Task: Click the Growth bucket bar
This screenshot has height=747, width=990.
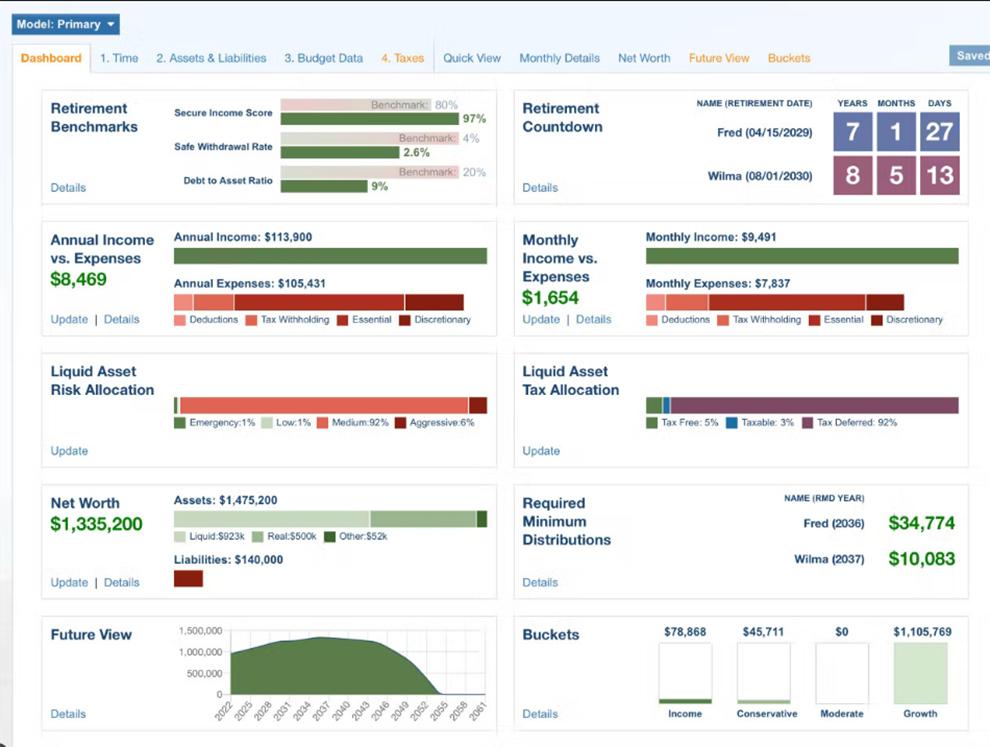Action: (920, 673)
